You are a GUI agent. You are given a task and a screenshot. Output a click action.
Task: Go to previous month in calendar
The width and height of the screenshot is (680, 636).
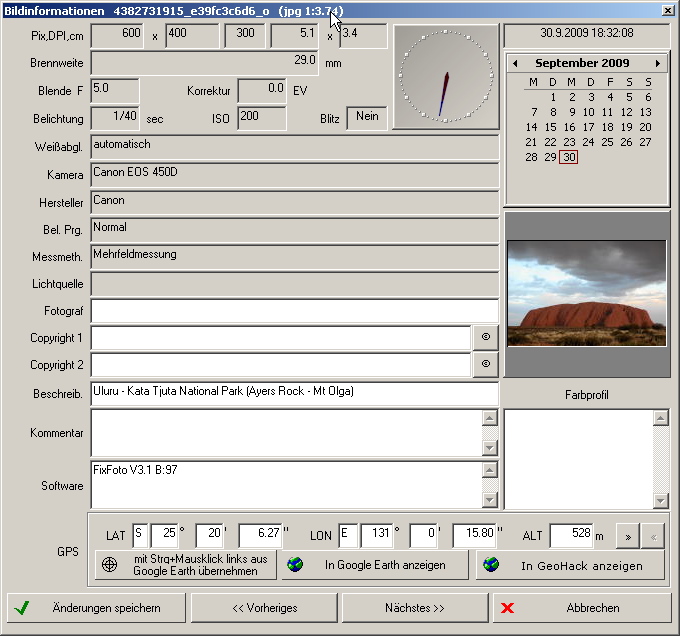click(515, 63)
